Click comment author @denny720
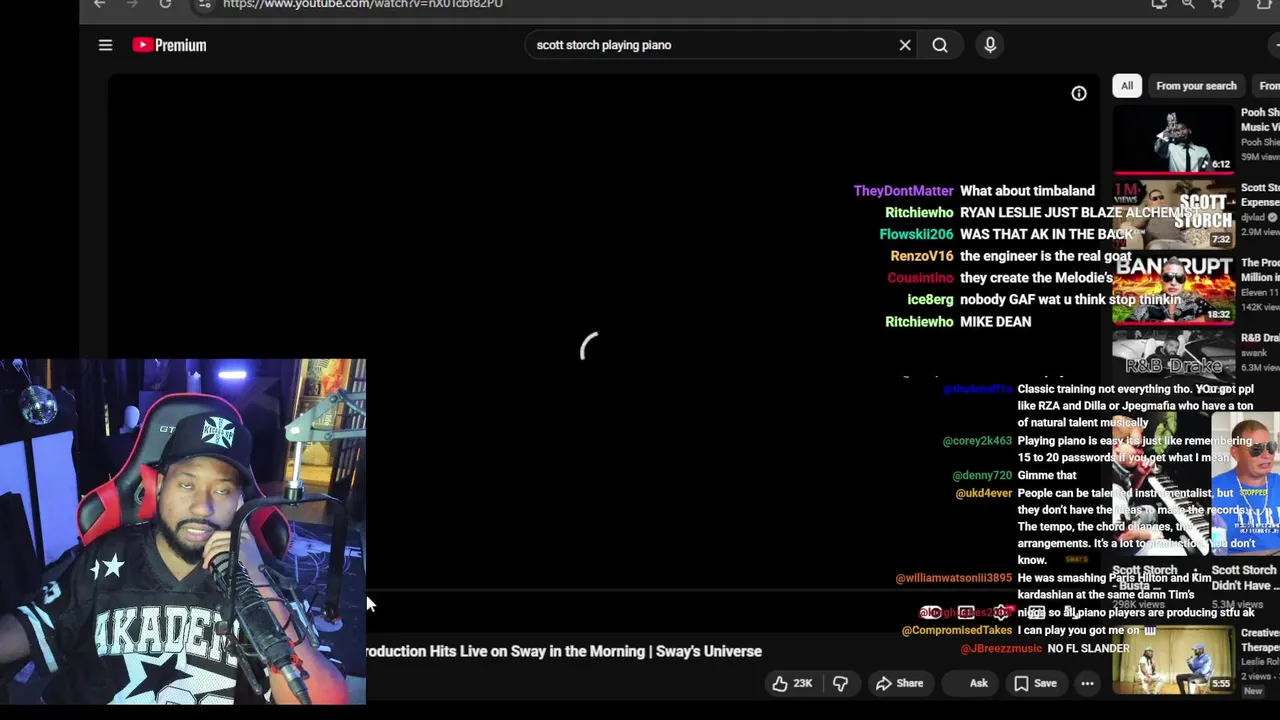 (x=982, y=476)
